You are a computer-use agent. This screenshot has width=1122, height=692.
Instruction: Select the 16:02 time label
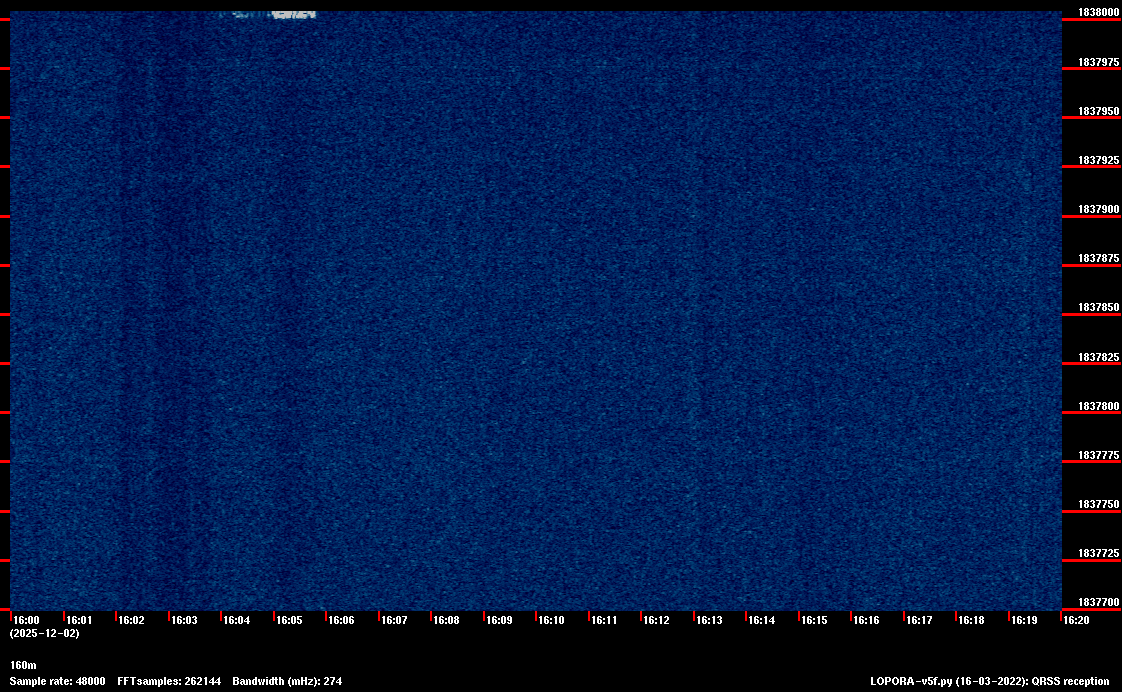pos(132,620)
